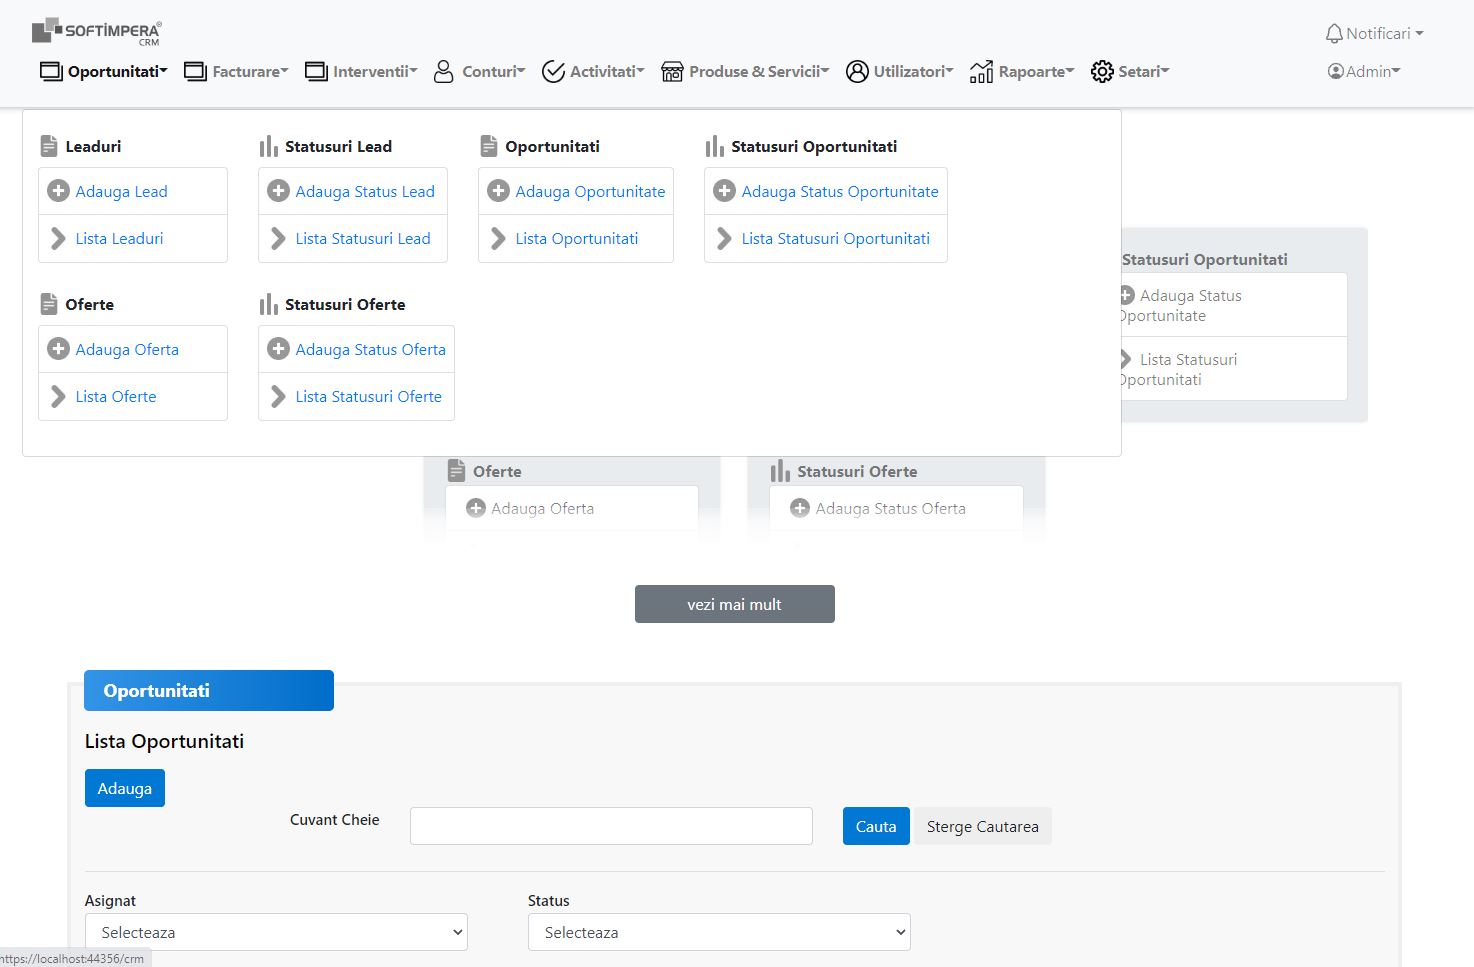Click the chevron beside Lista Statusuri Oportunitati in menu
Image resolution: width=1474 pixels, height=967 pixels.
[x=725, y=238]
